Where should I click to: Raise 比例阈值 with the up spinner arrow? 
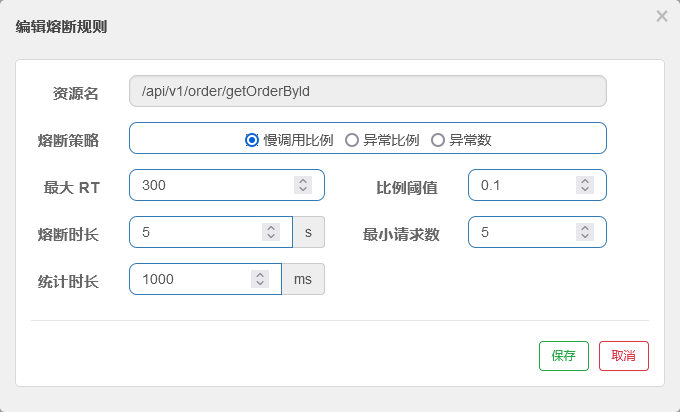[x=585, y=181]
